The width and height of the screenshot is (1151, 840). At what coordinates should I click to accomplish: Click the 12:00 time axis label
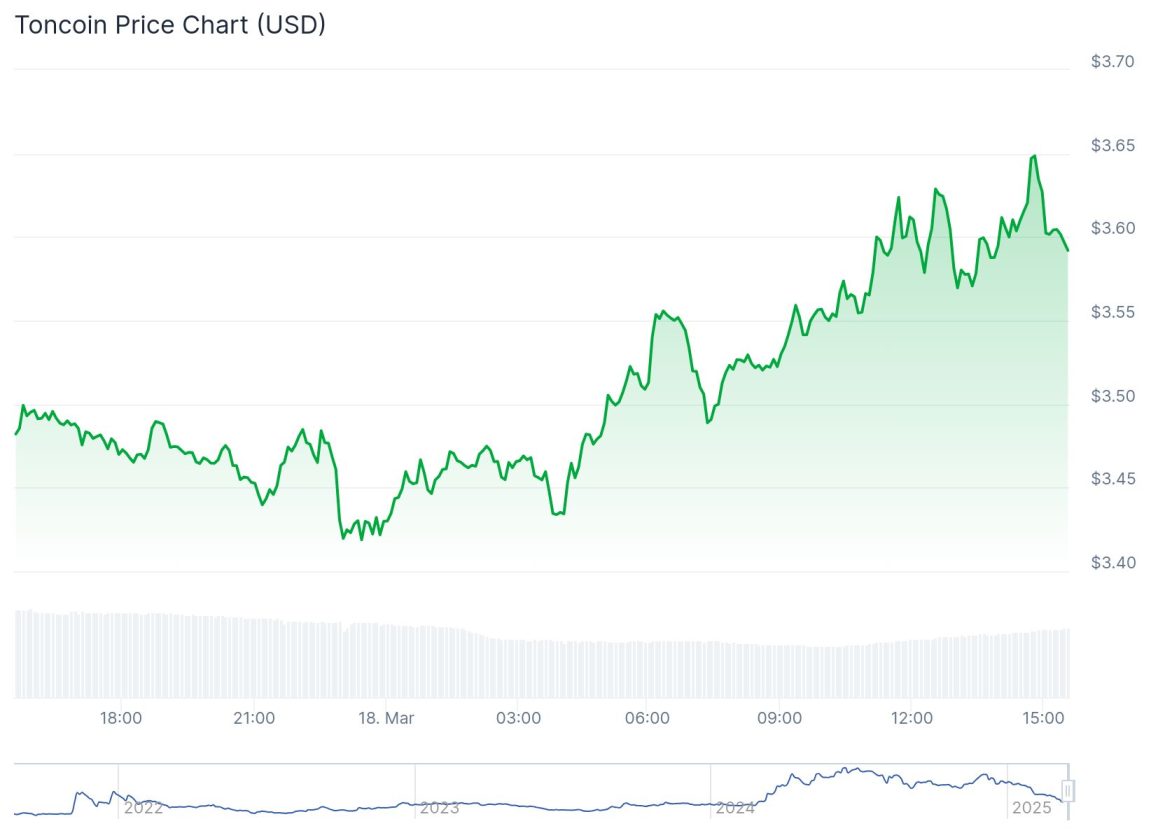(912, 718)
